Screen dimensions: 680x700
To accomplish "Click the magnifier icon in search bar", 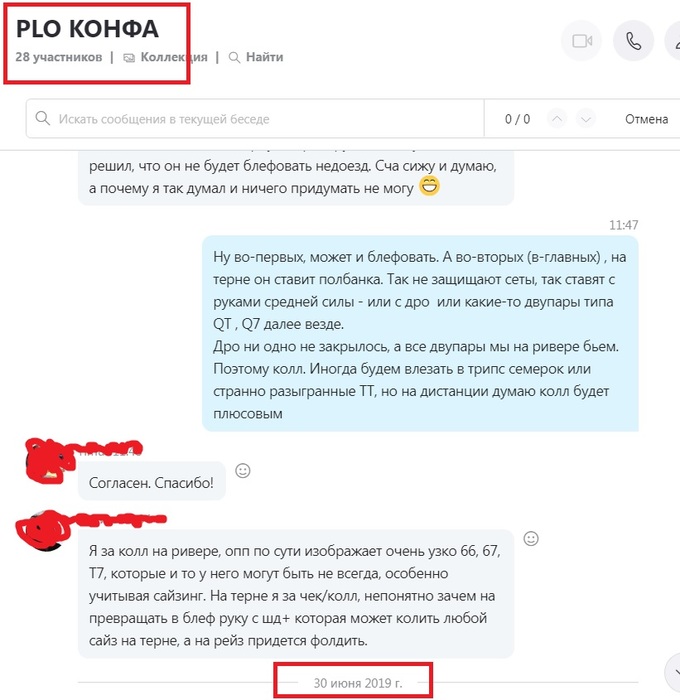I will (43, 119).
